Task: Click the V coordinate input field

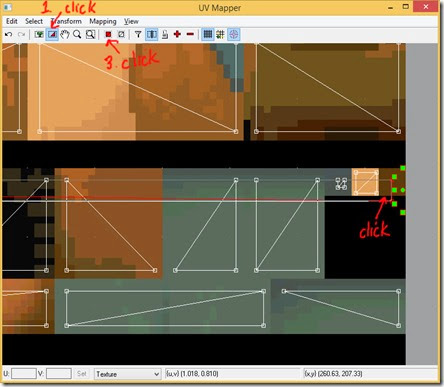Action: [59, 374]
